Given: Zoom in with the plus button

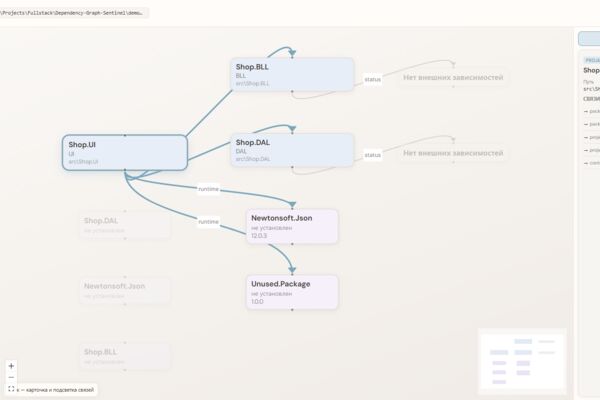Looking at the screenshot, I should point(11,366).
